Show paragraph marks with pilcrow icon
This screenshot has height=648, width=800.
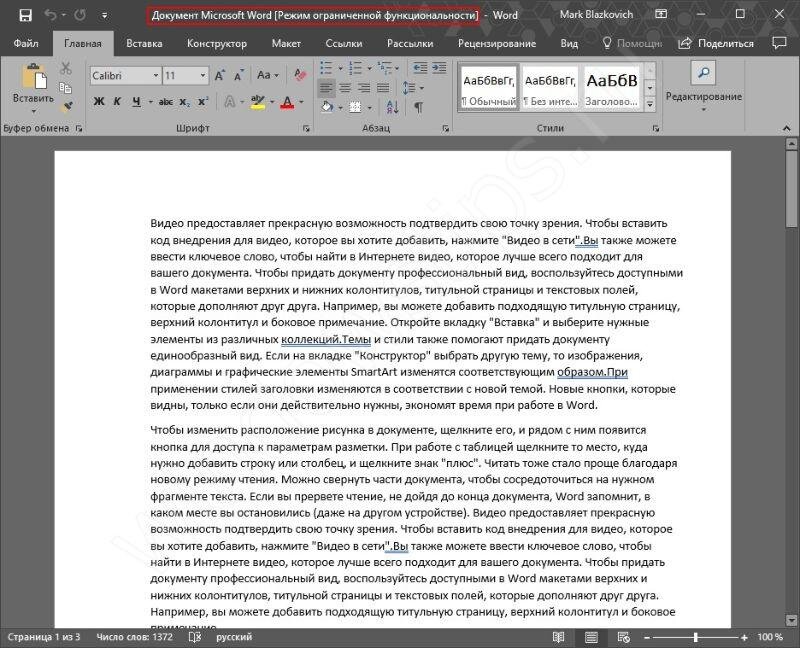pyautogui.click(x=418, y=107)
